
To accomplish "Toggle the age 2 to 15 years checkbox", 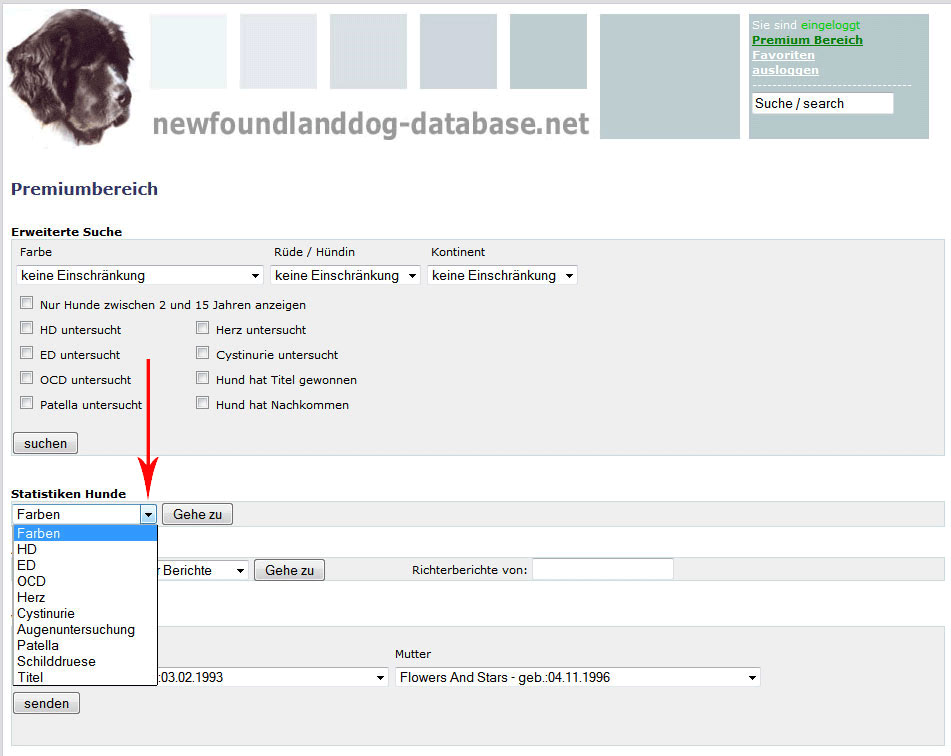I will point(27,303).
